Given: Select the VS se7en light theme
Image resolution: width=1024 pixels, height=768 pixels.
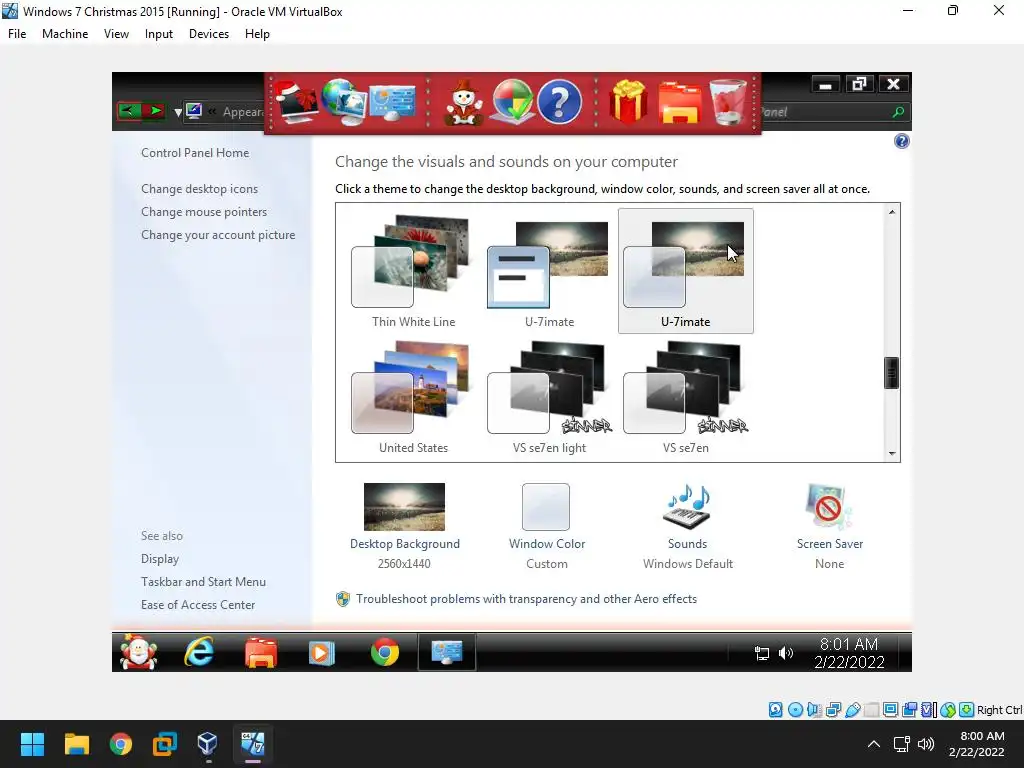Looking at the screenshot, I should point(549,398).
